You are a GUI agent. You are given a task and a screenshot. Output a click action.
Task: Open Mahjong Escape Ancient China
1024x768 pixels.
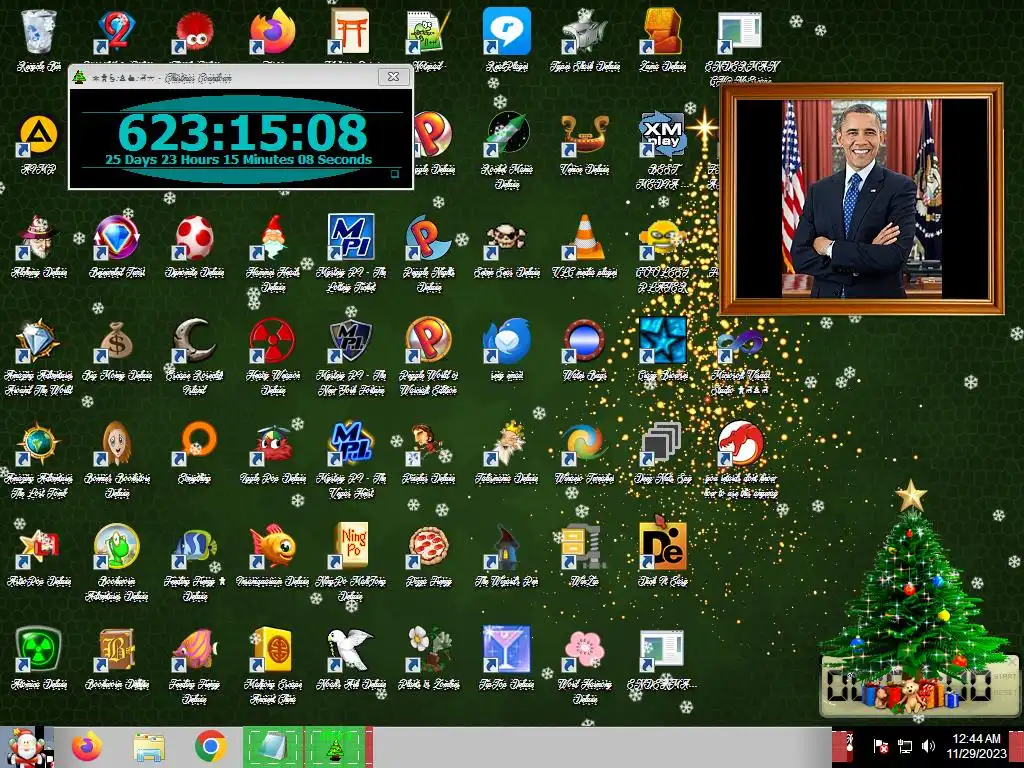click(x=272, y=650)
